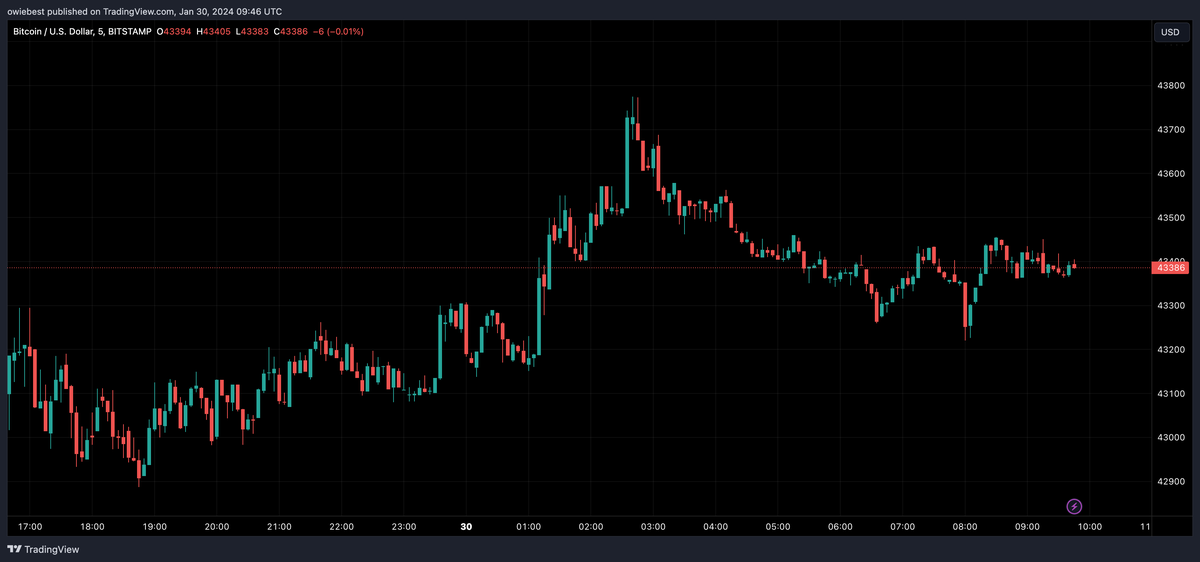The image size is (1200, 562).
Task: Click the 21:00 time axis label
Action: point(279,526)
